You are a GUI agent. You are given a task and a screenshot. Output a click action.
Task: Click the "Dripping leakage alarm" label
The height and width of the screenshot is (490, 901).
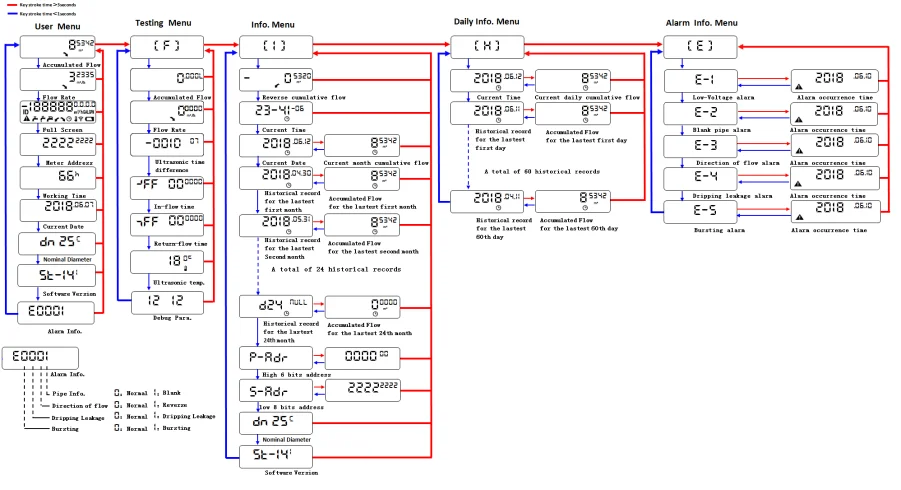coord(732,196)
